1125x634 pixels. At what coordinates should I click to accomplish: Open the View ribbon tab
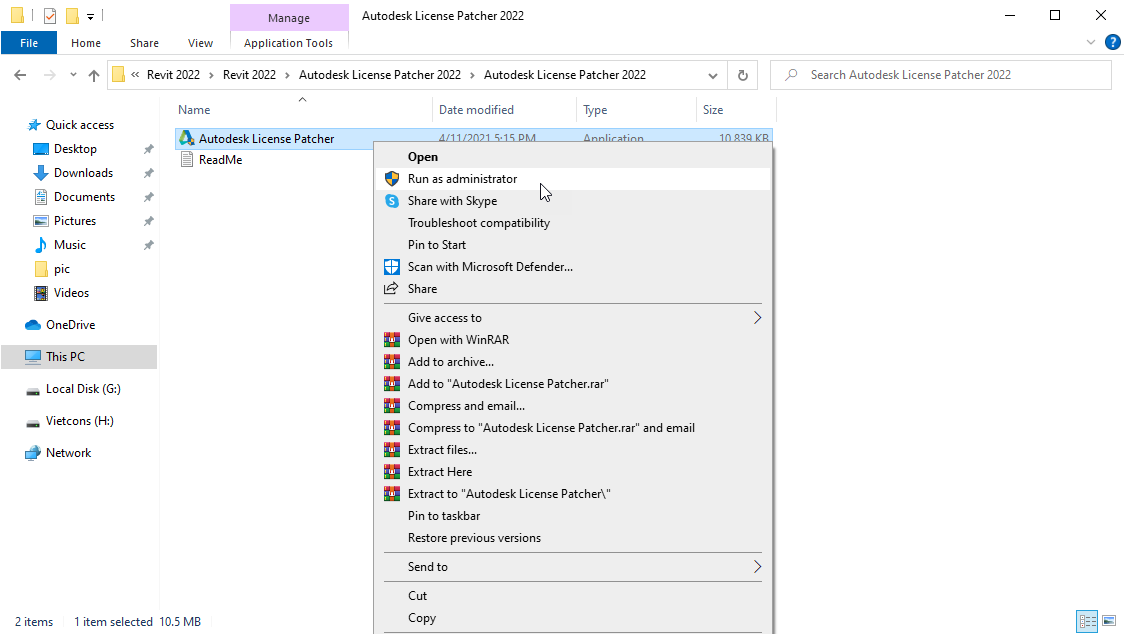tap(200, 43)
